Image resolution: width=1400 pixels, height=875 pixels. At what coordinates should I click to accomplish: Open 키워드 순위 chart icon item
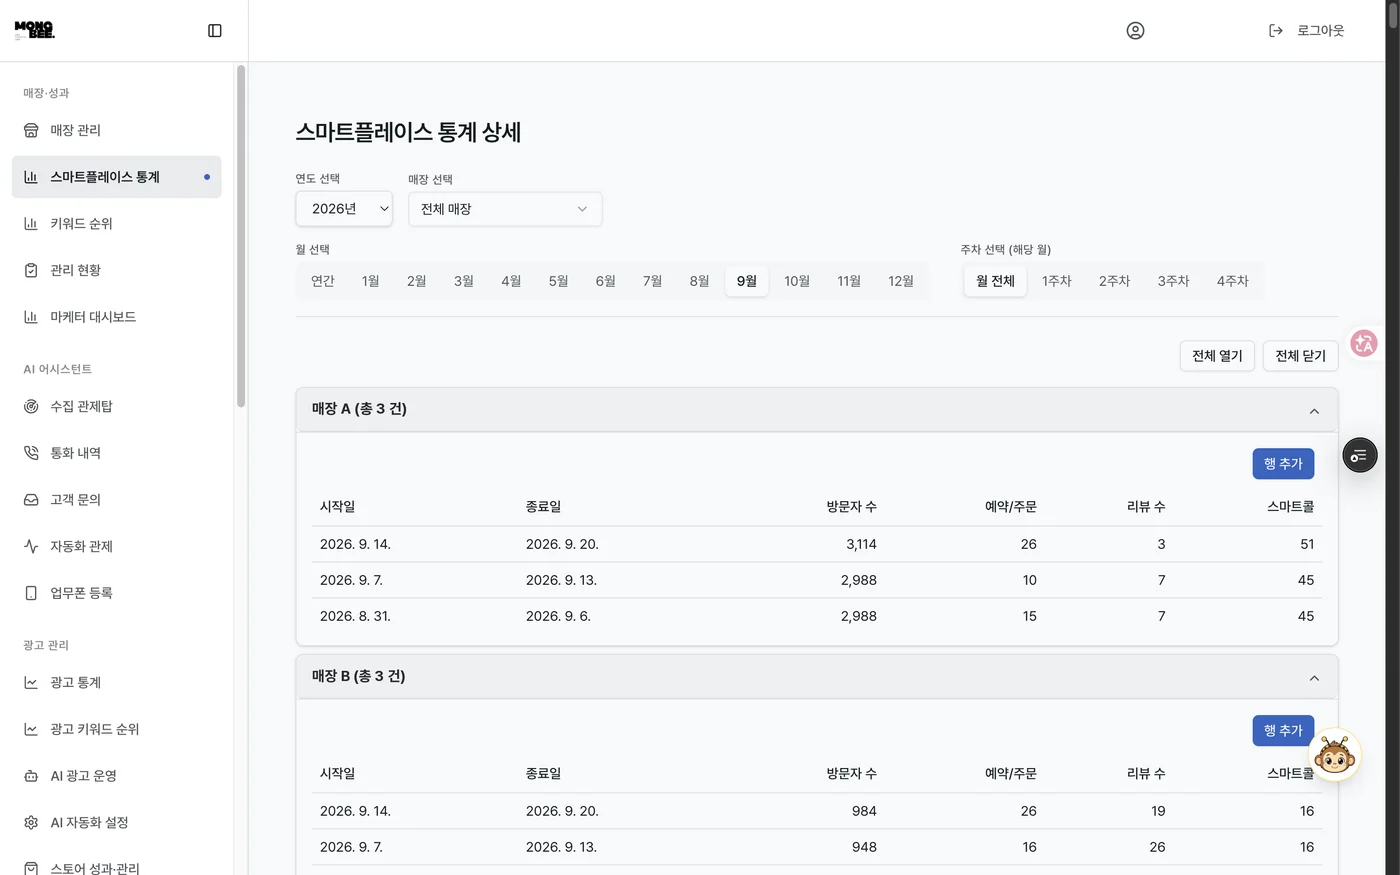point(31,224)
